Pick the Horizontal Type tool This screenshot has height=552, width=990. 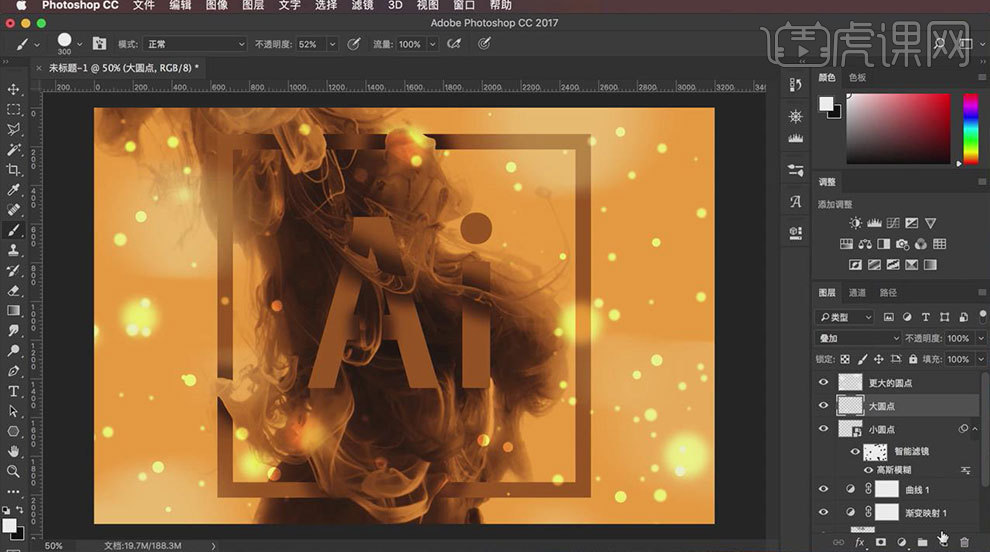[14, 390]
